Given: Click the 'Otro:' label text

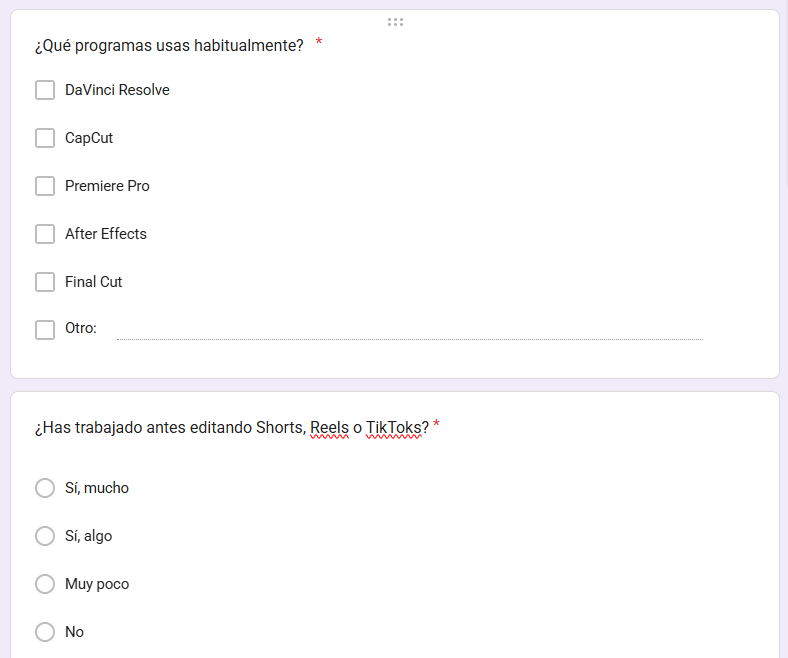Looking at the screenshot, I should [80, 328].
